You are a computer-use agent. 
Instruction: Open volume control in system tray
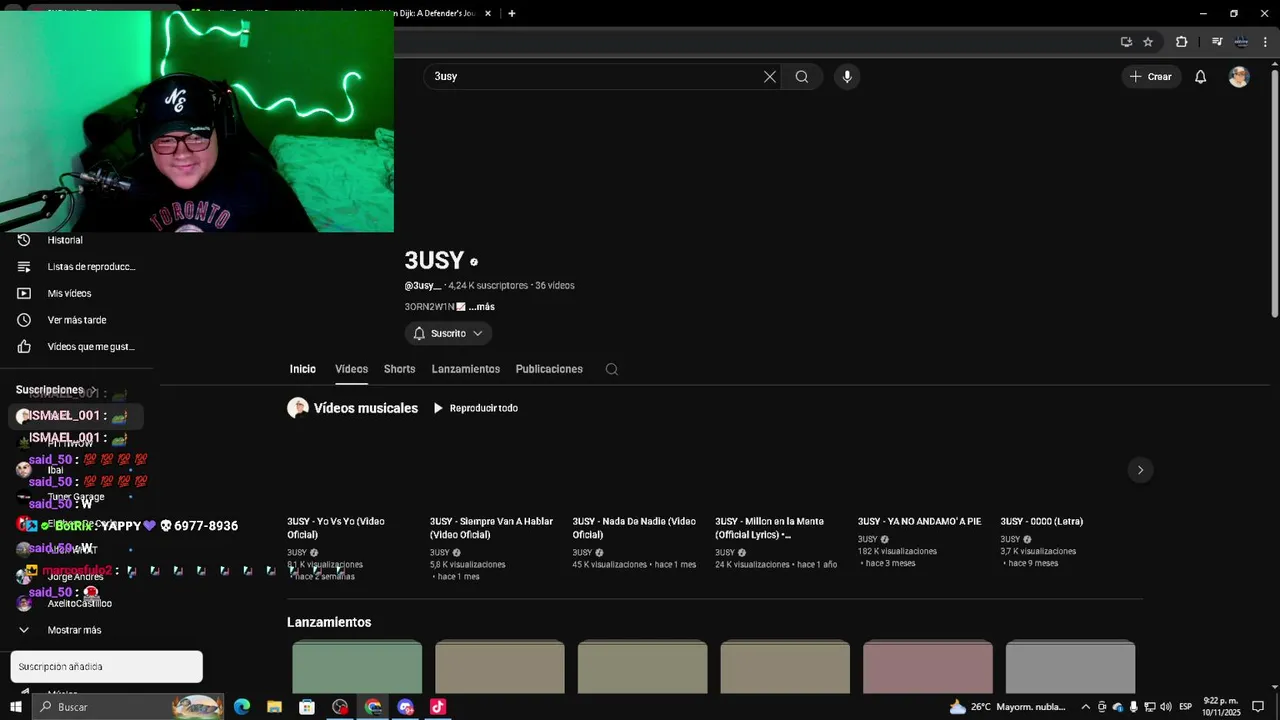click(1165, 707)
